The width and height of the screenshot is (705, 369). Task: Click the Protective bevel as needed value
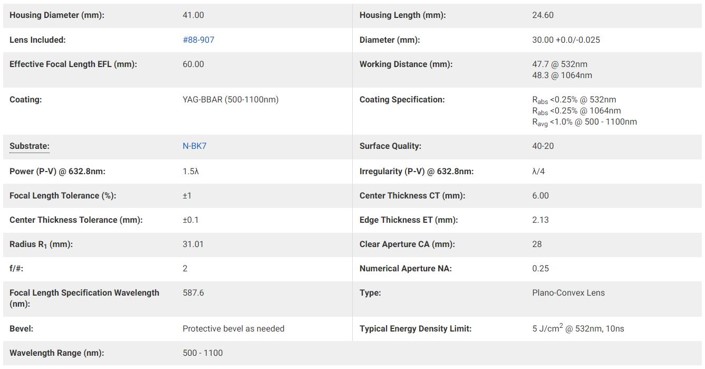233,329
